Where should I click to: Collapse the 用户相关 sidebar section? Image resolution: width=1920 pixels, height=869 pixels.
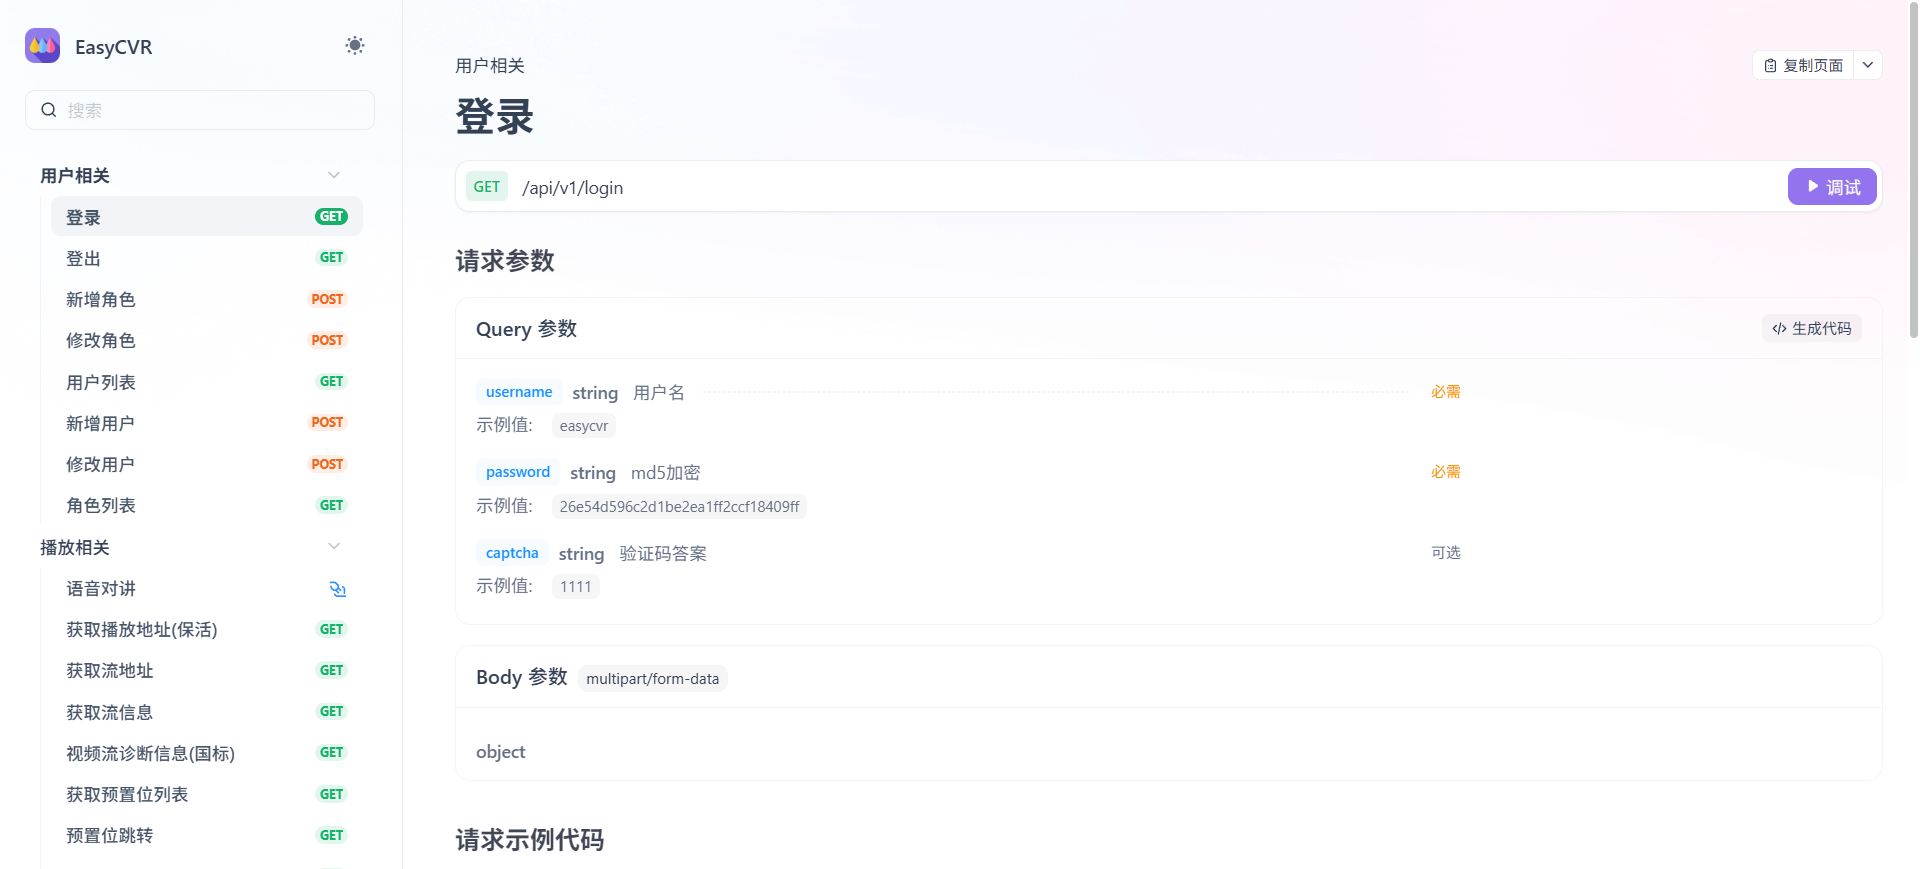point(334,175)
